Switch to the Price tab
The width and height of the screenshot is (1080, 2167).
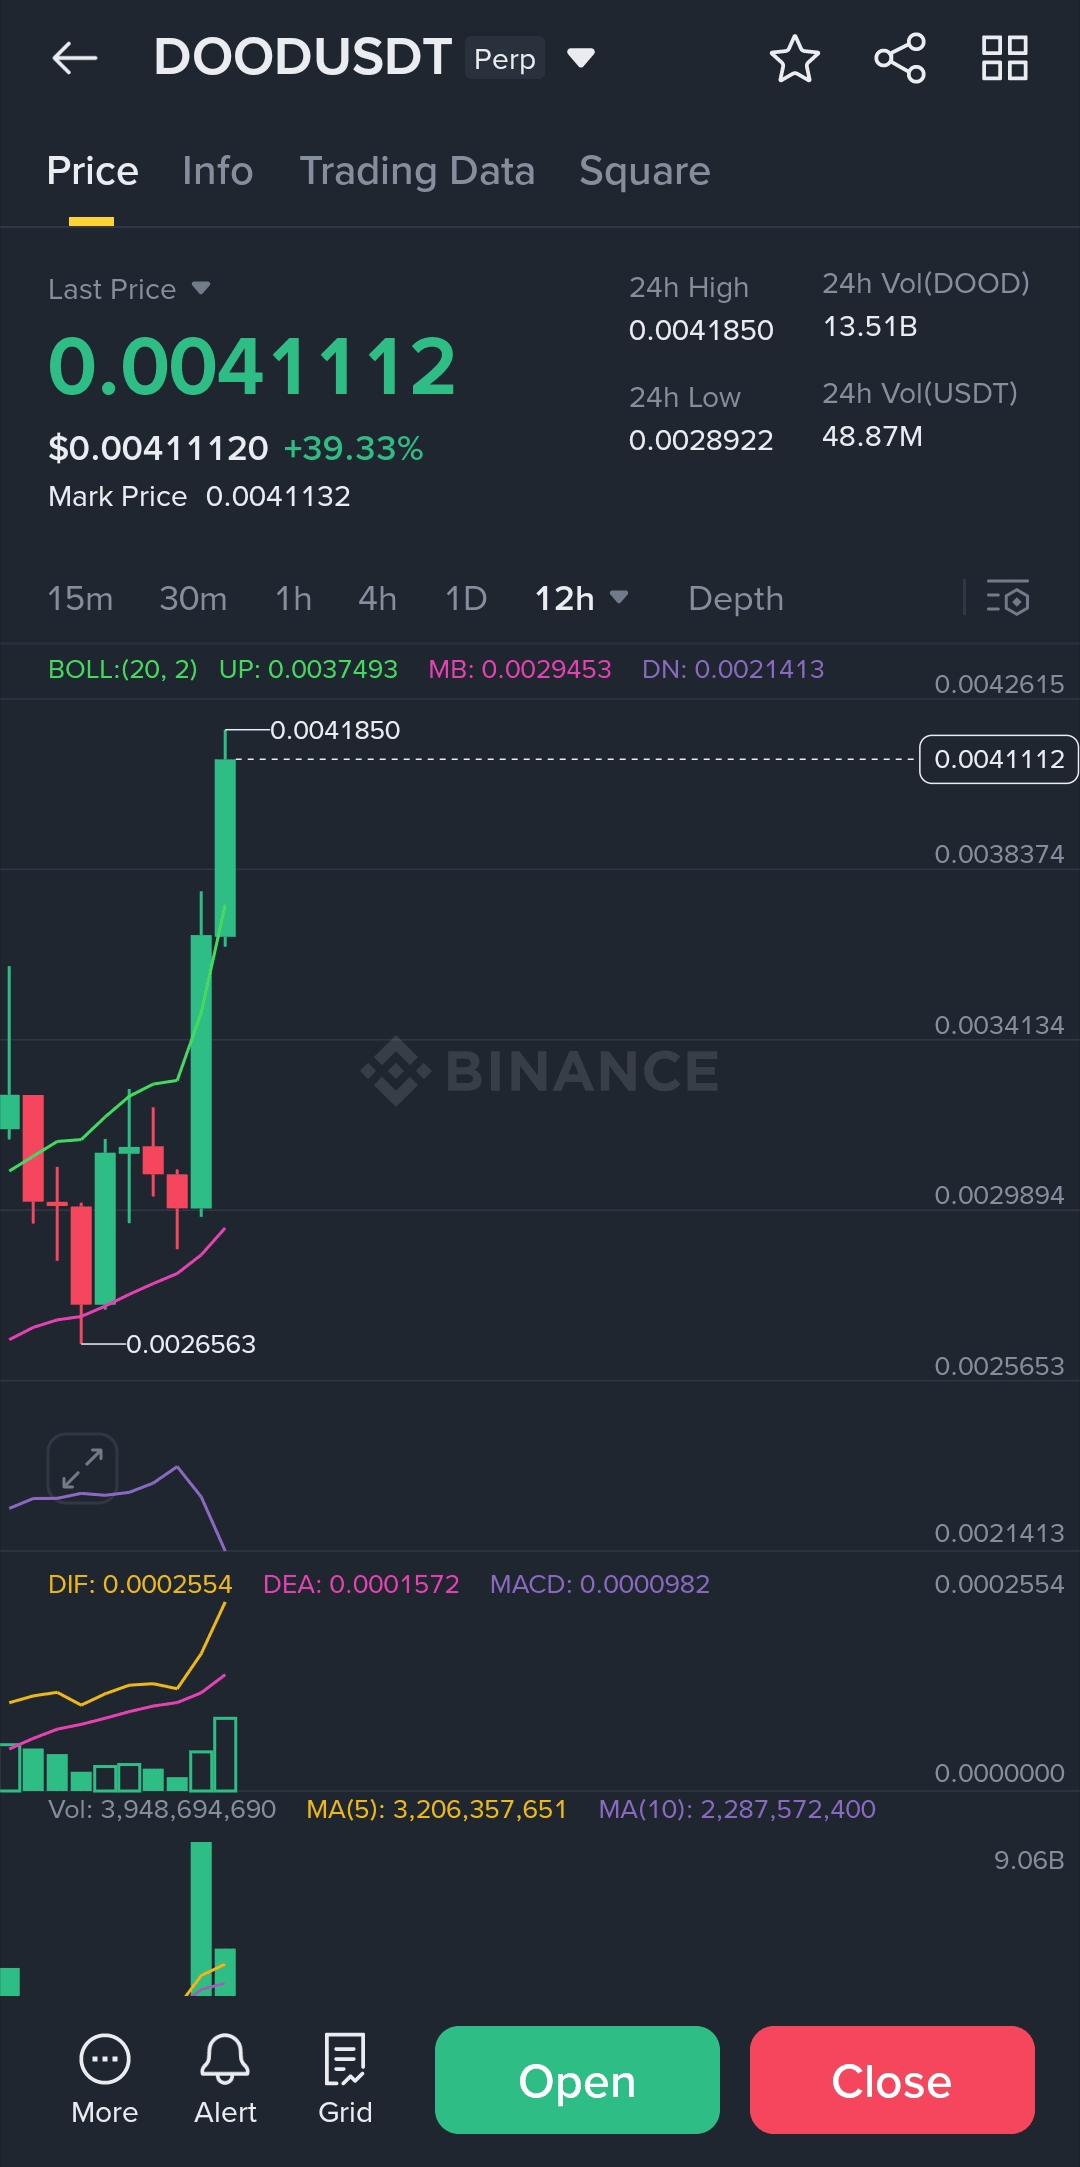(x=92, y=171)
